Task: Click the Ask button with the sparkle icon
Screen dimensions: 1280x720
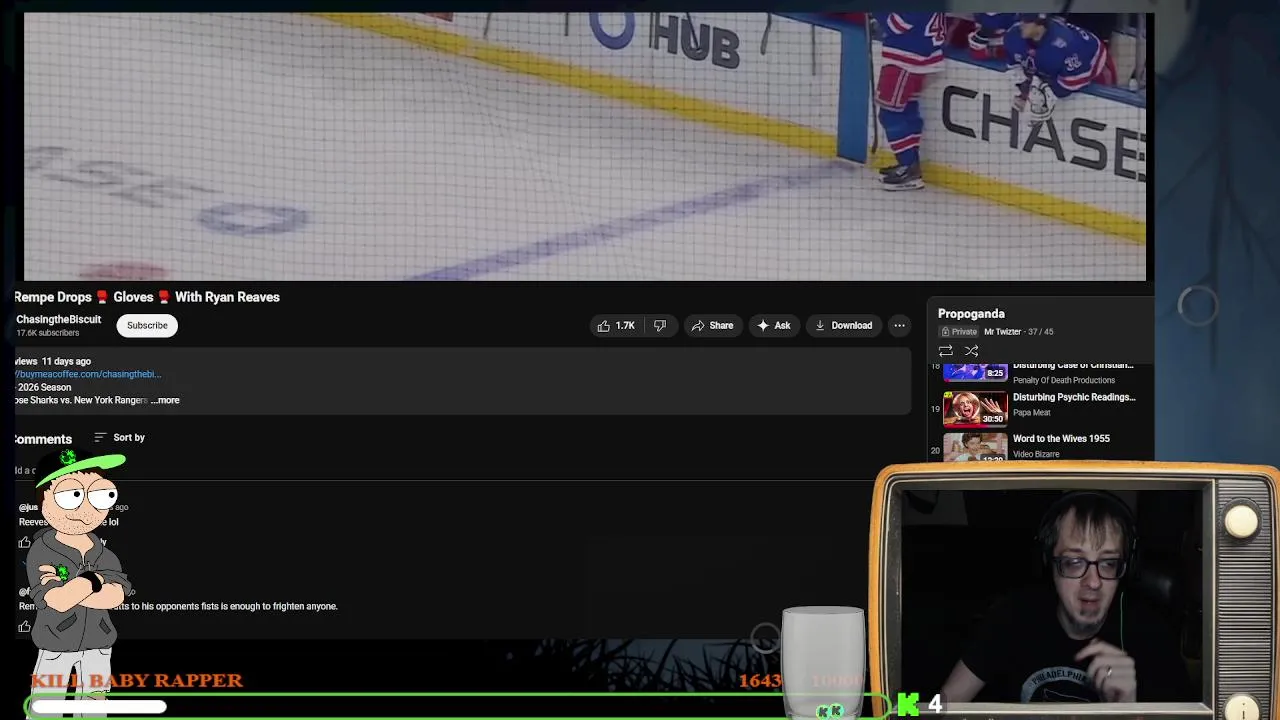Action: 774,325
